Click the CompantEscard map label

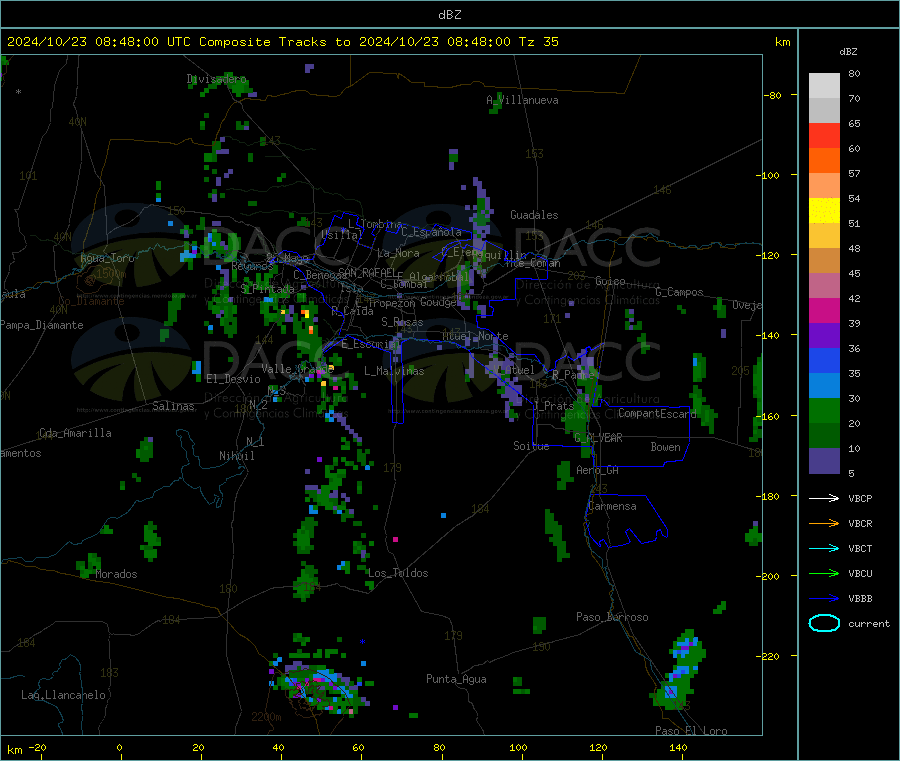click(x=657, y=413)
